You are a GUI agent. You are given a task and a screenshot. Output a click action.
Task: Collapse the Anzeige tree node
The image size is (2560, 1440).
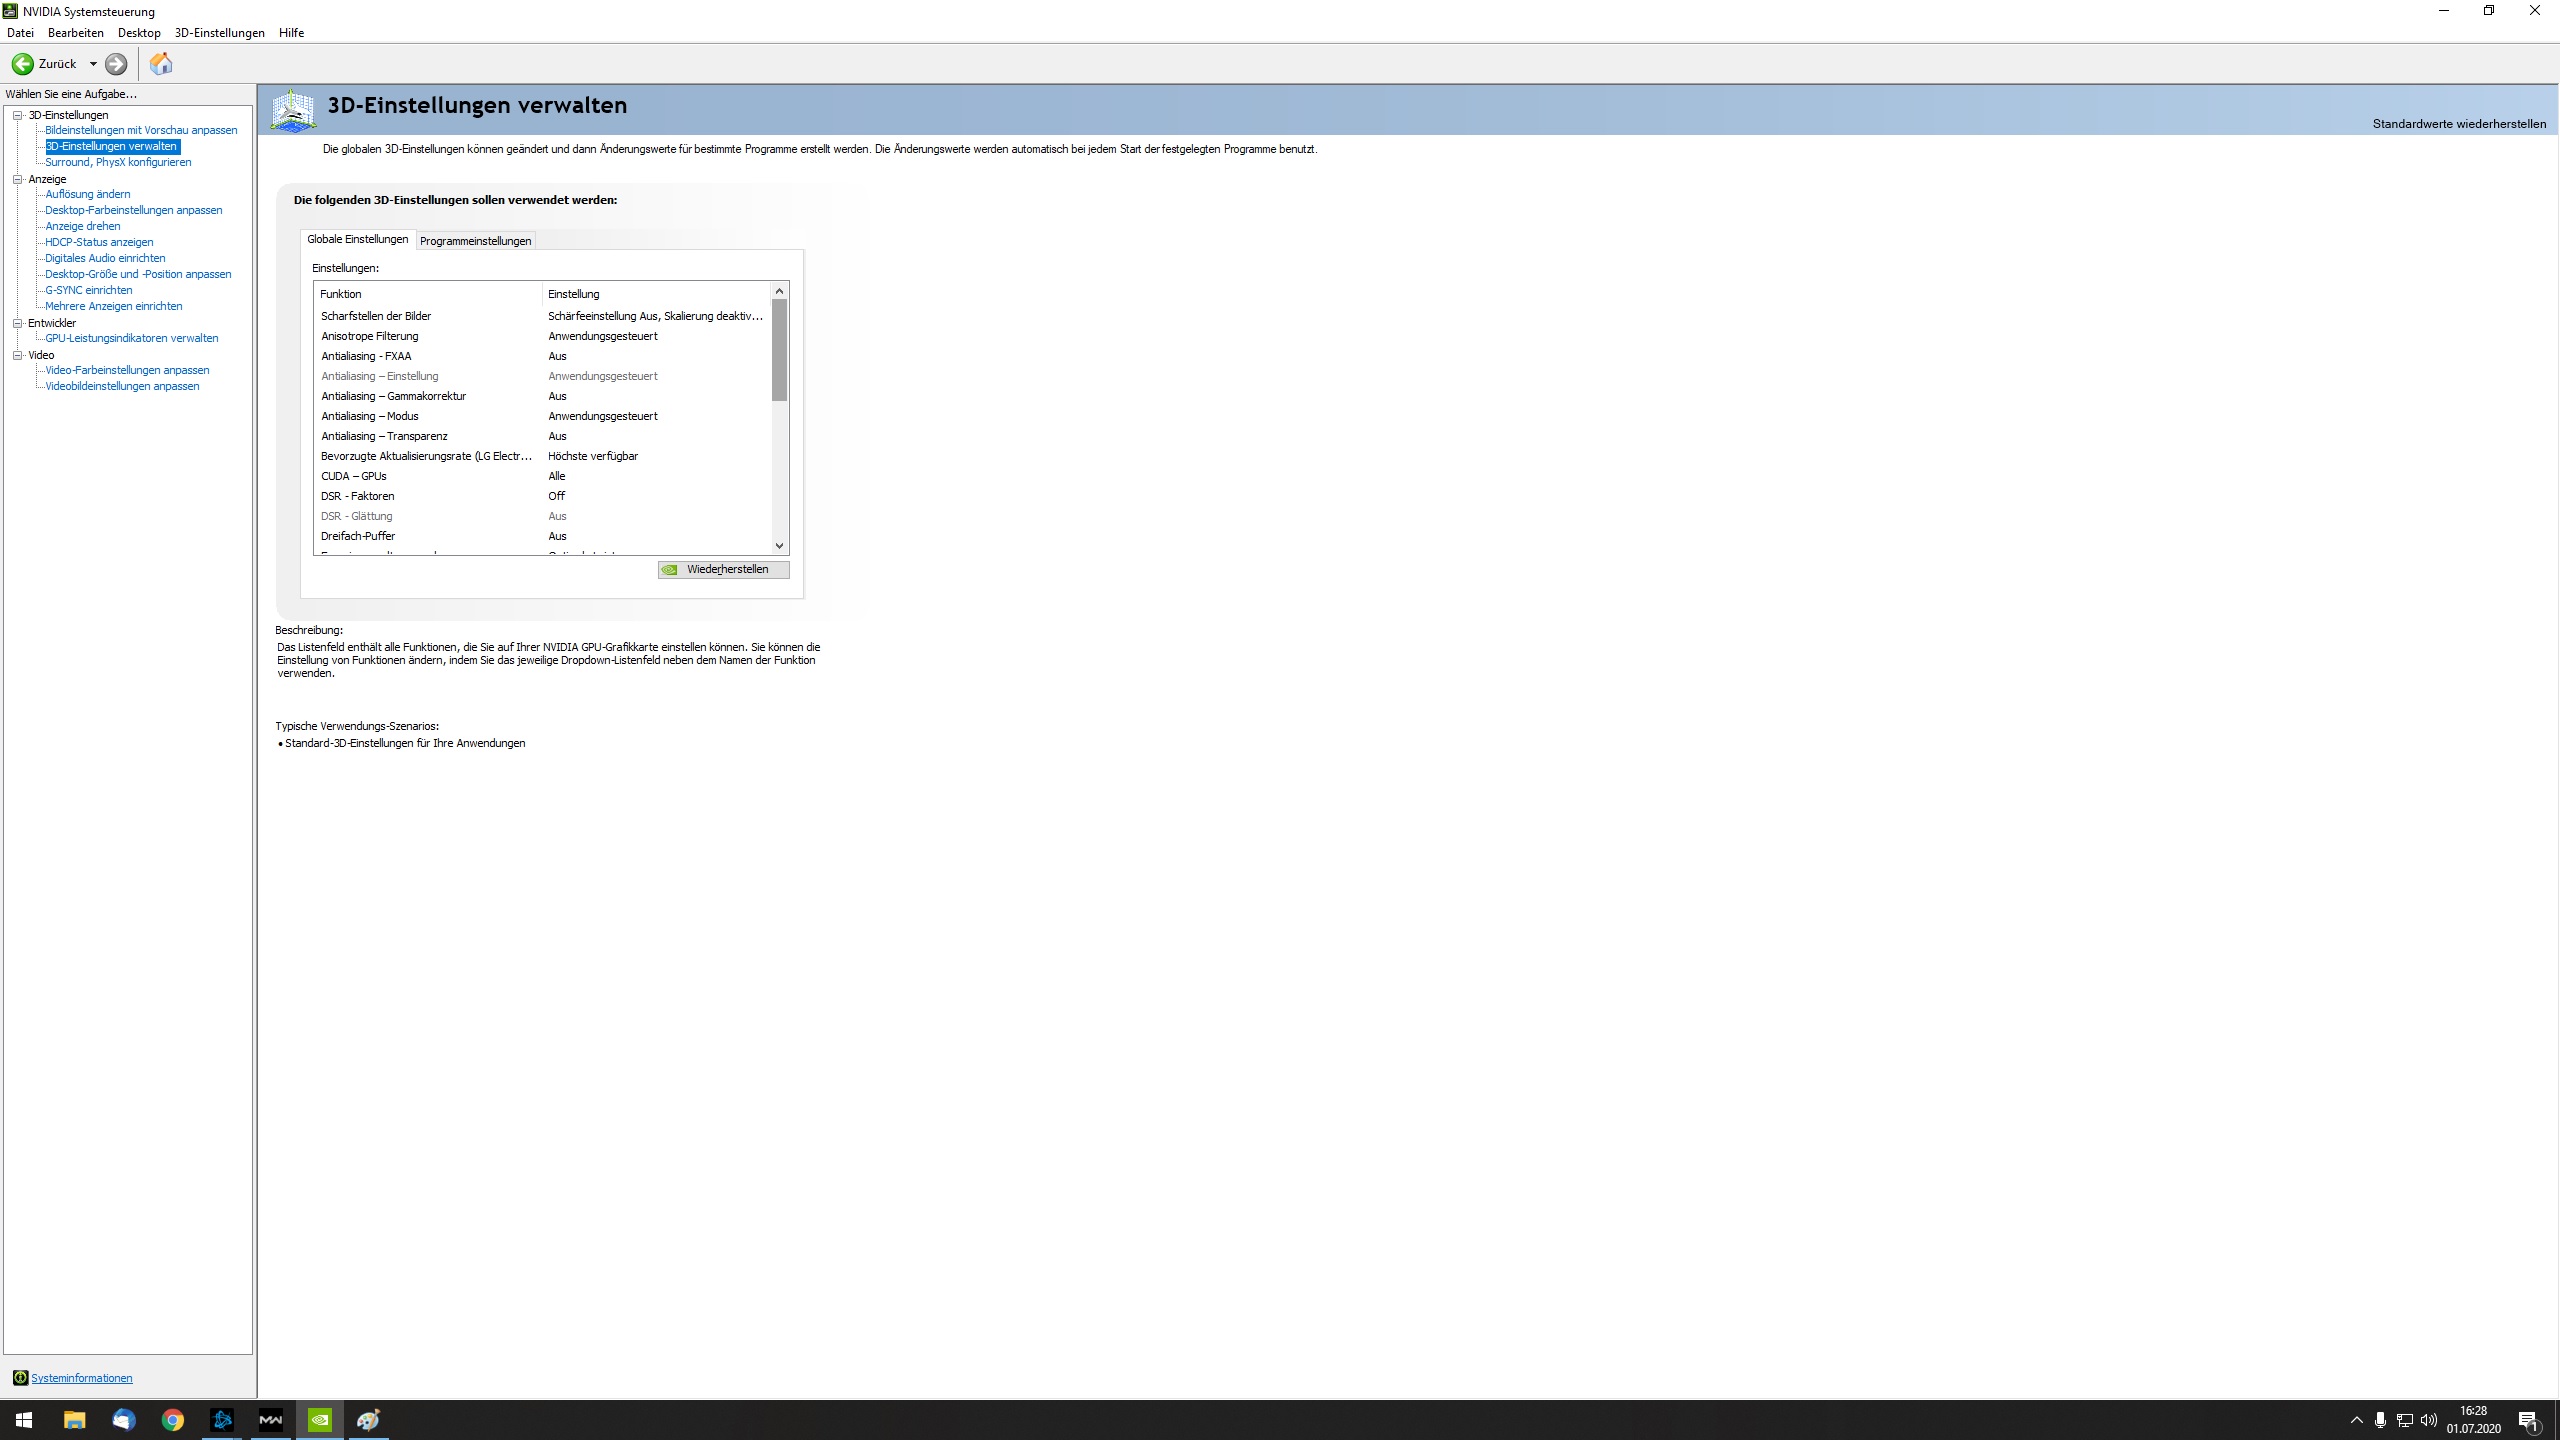pyautogui.click(x=18, y=179)
